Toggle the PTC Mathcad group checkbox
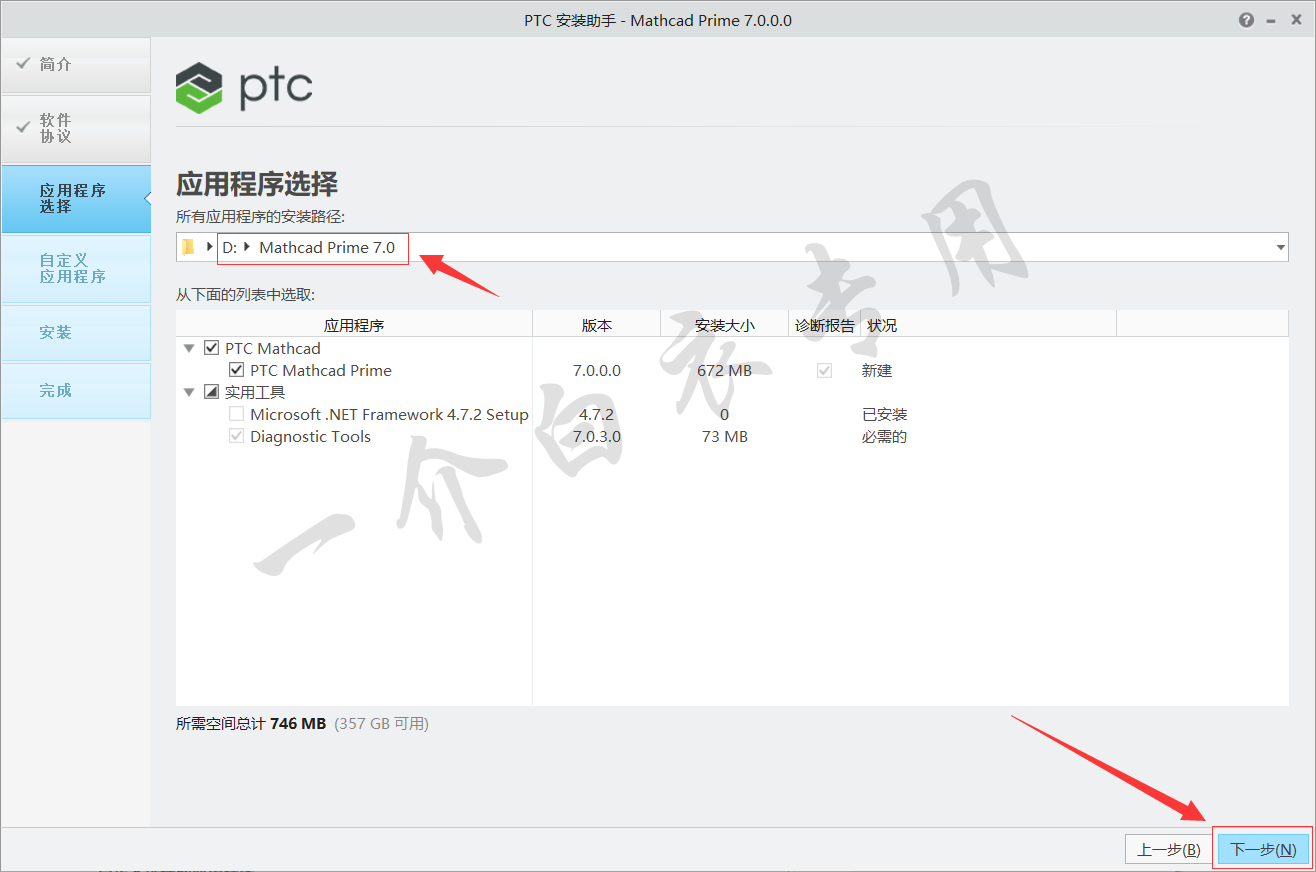1316x872 pixels. point(211,348)
